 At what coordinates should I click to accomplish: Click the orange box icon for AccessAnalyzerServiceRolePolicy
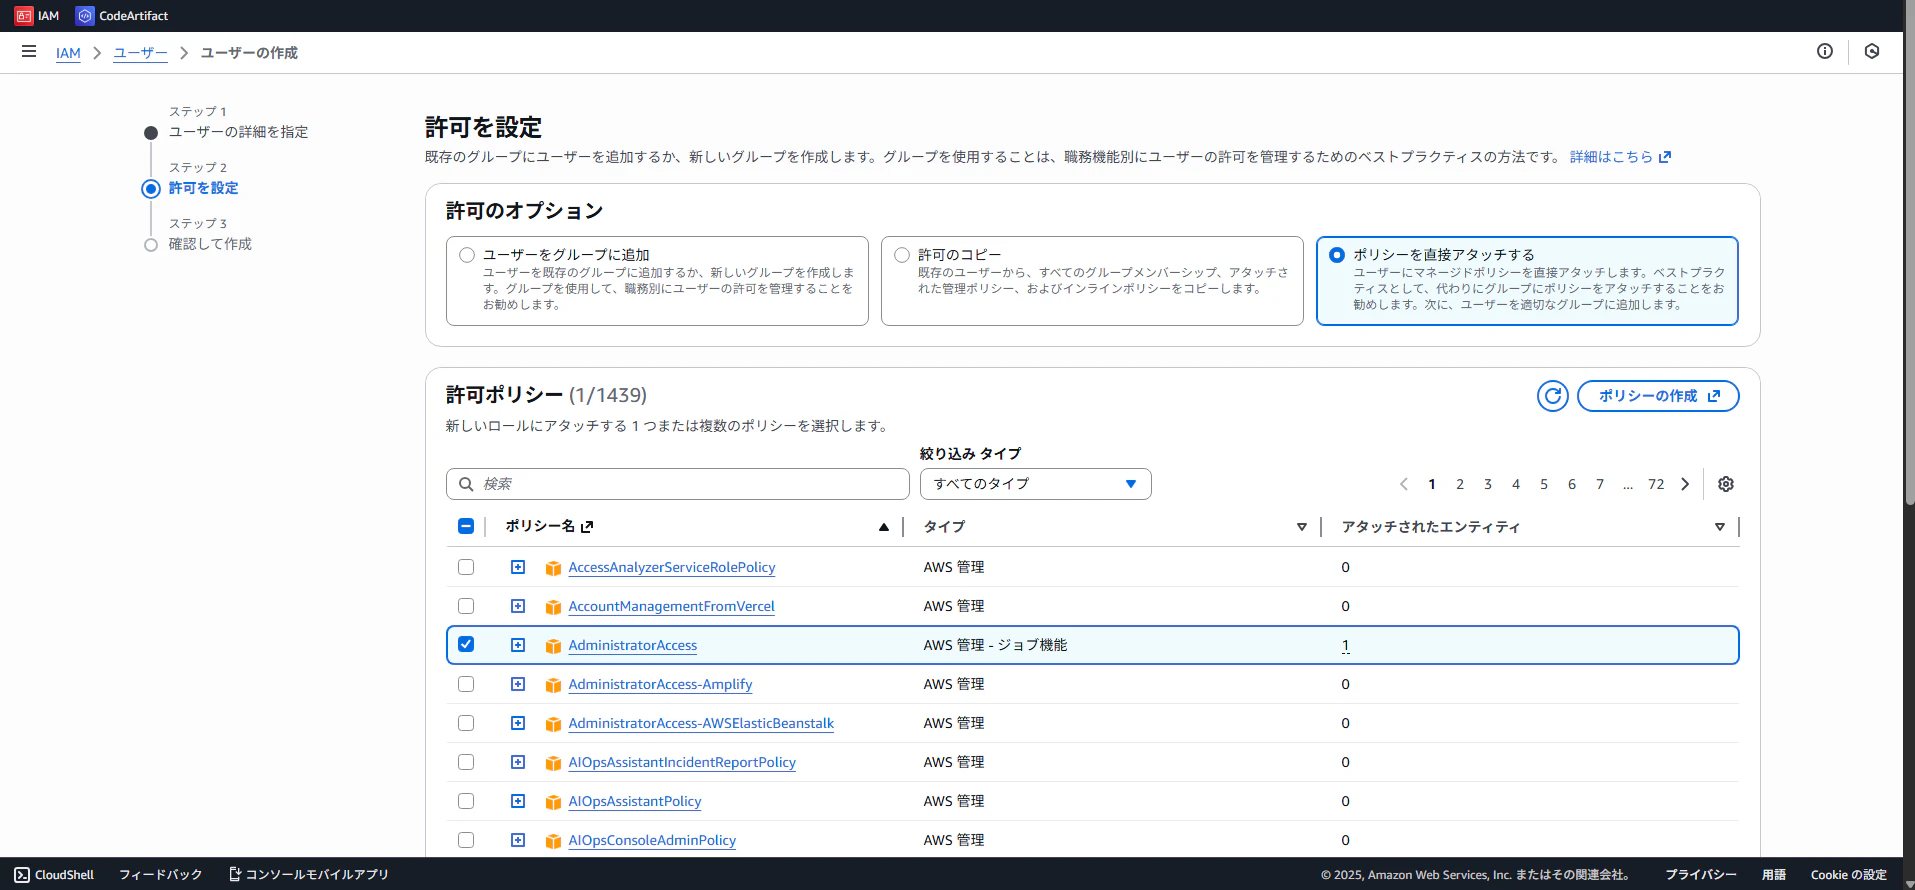553,568
